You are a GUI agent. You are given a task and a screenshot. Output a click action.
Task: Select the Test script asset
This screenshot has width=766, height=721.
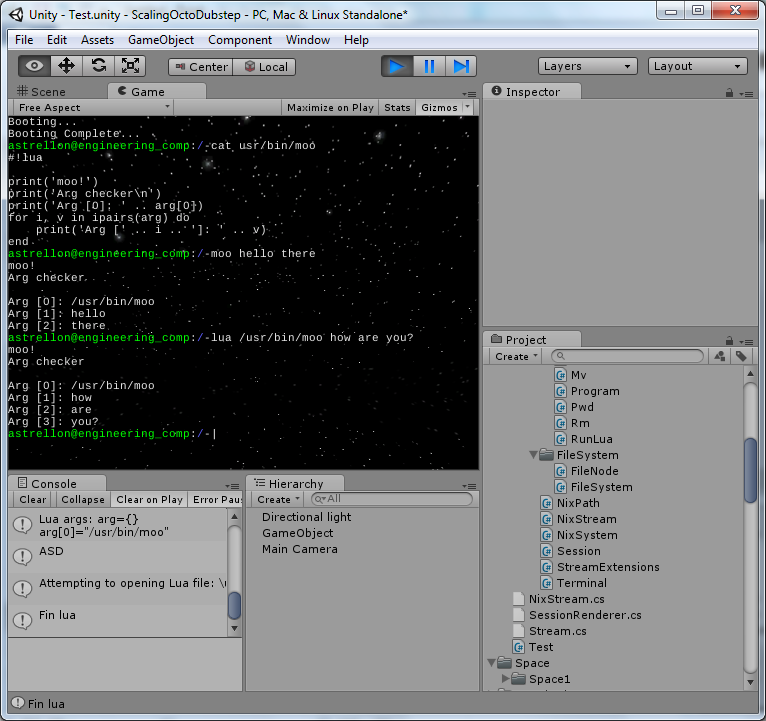click(533, 647)
